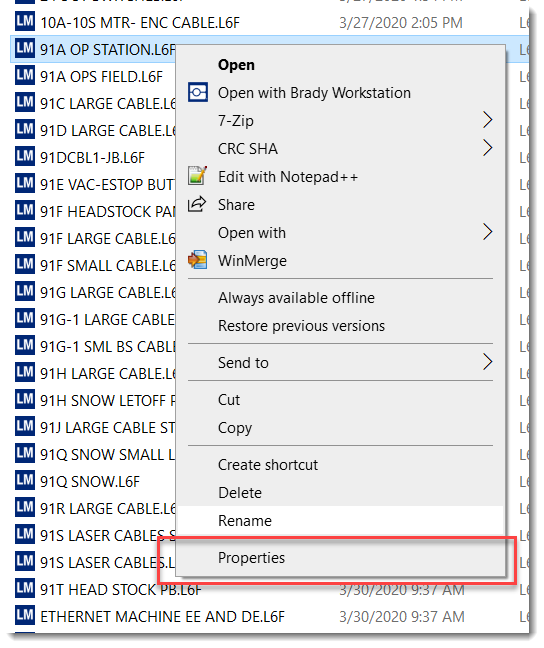Click LM icon of 91R LARGE CABLE file
Viewport: 544px width, 648px height.
(x=24, y=507)
